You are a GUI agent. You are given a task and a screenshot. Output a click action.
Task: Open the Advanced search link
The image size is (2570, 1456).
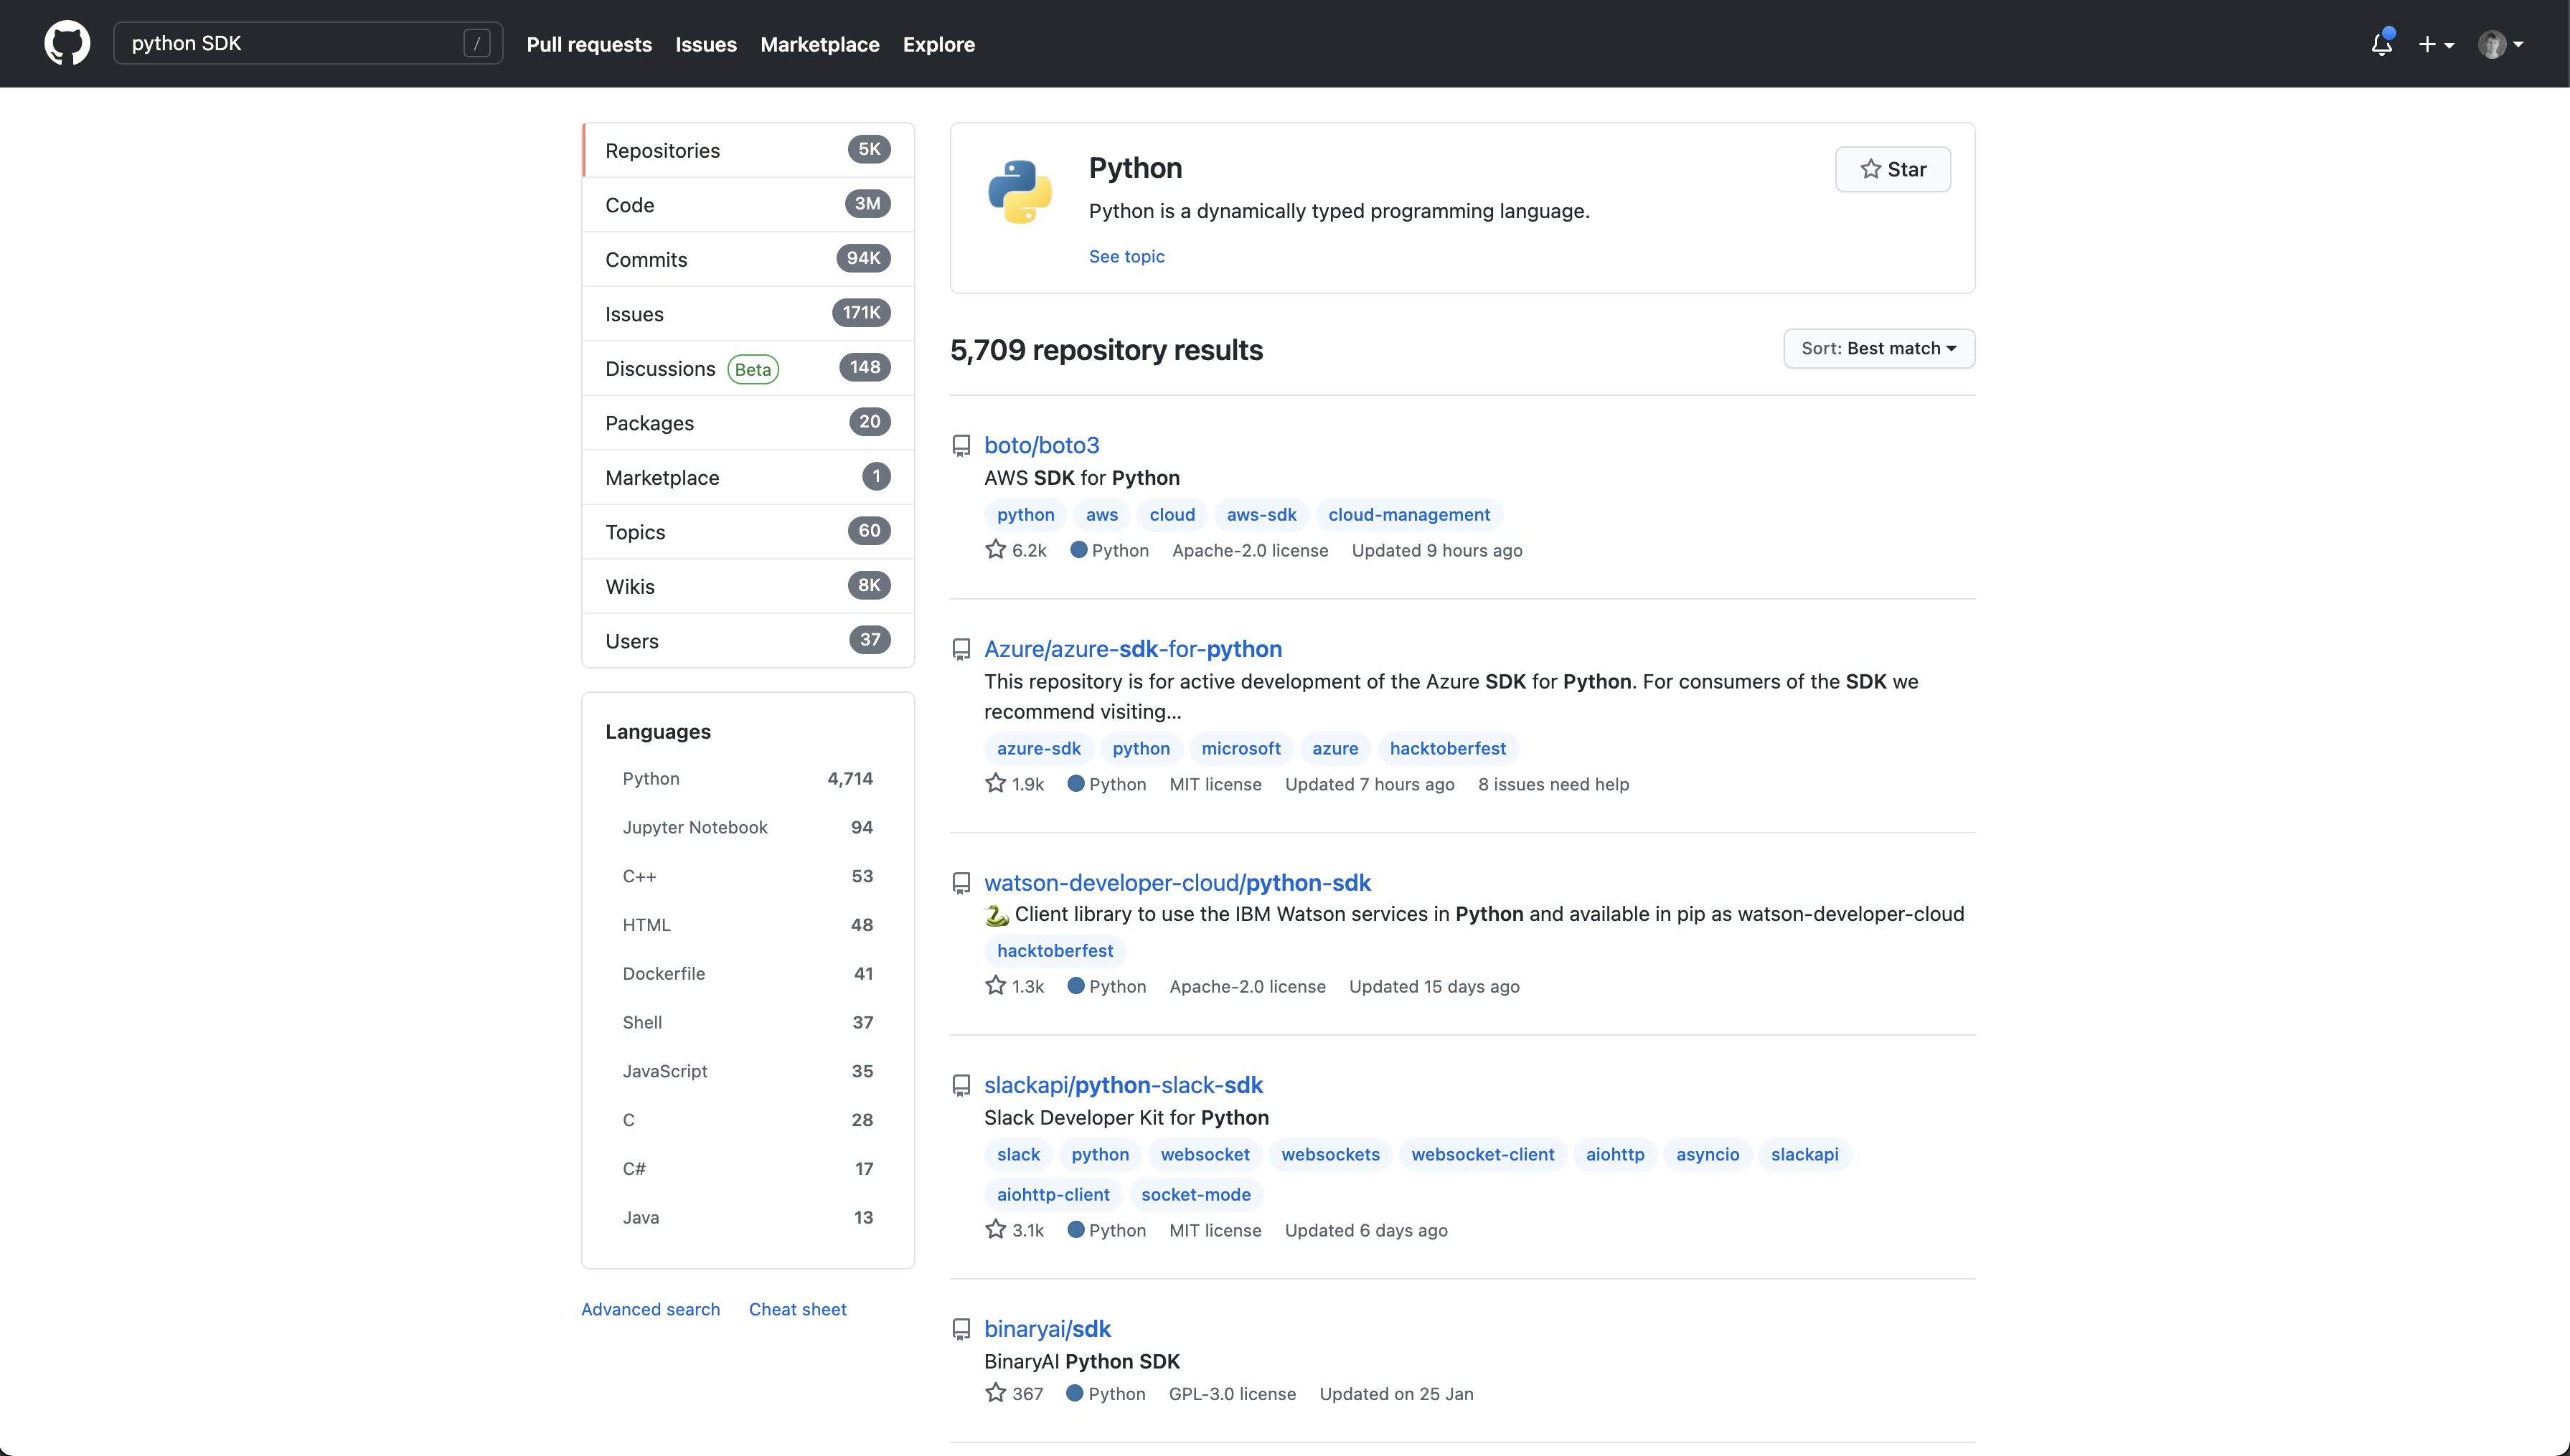point(650,1309)
